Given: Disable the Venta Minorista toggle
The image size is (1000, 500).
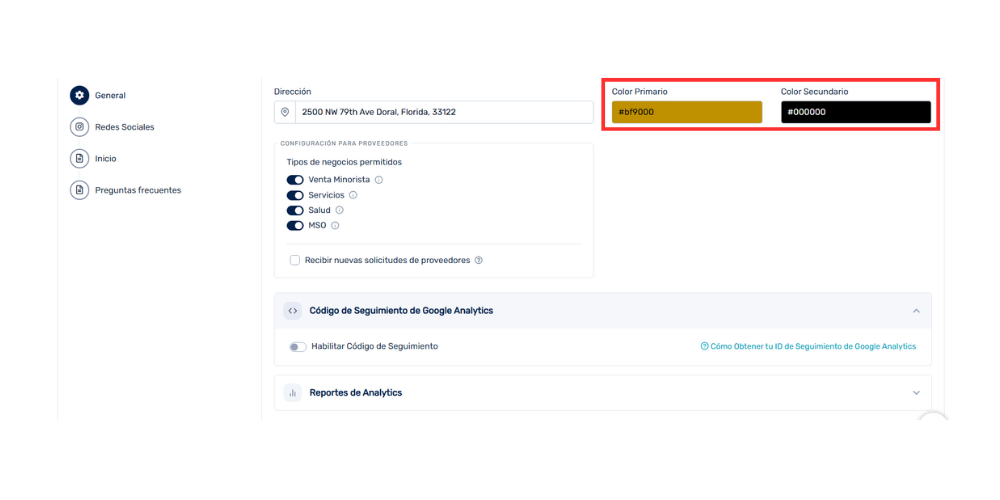Looking at the screenshot, I should point(295,180).
